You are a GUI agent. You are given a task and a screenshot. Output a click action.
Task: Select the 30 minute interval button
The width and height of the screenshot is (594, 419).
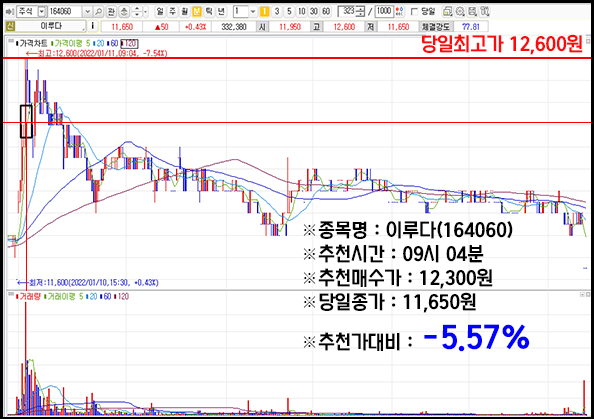click(314, 11)
